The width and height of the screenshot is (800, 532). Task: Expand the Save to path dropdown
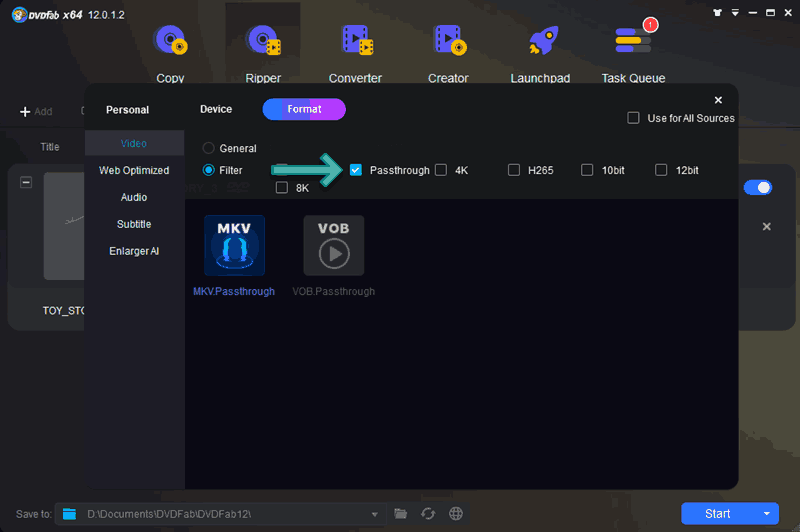coord(374,514)
